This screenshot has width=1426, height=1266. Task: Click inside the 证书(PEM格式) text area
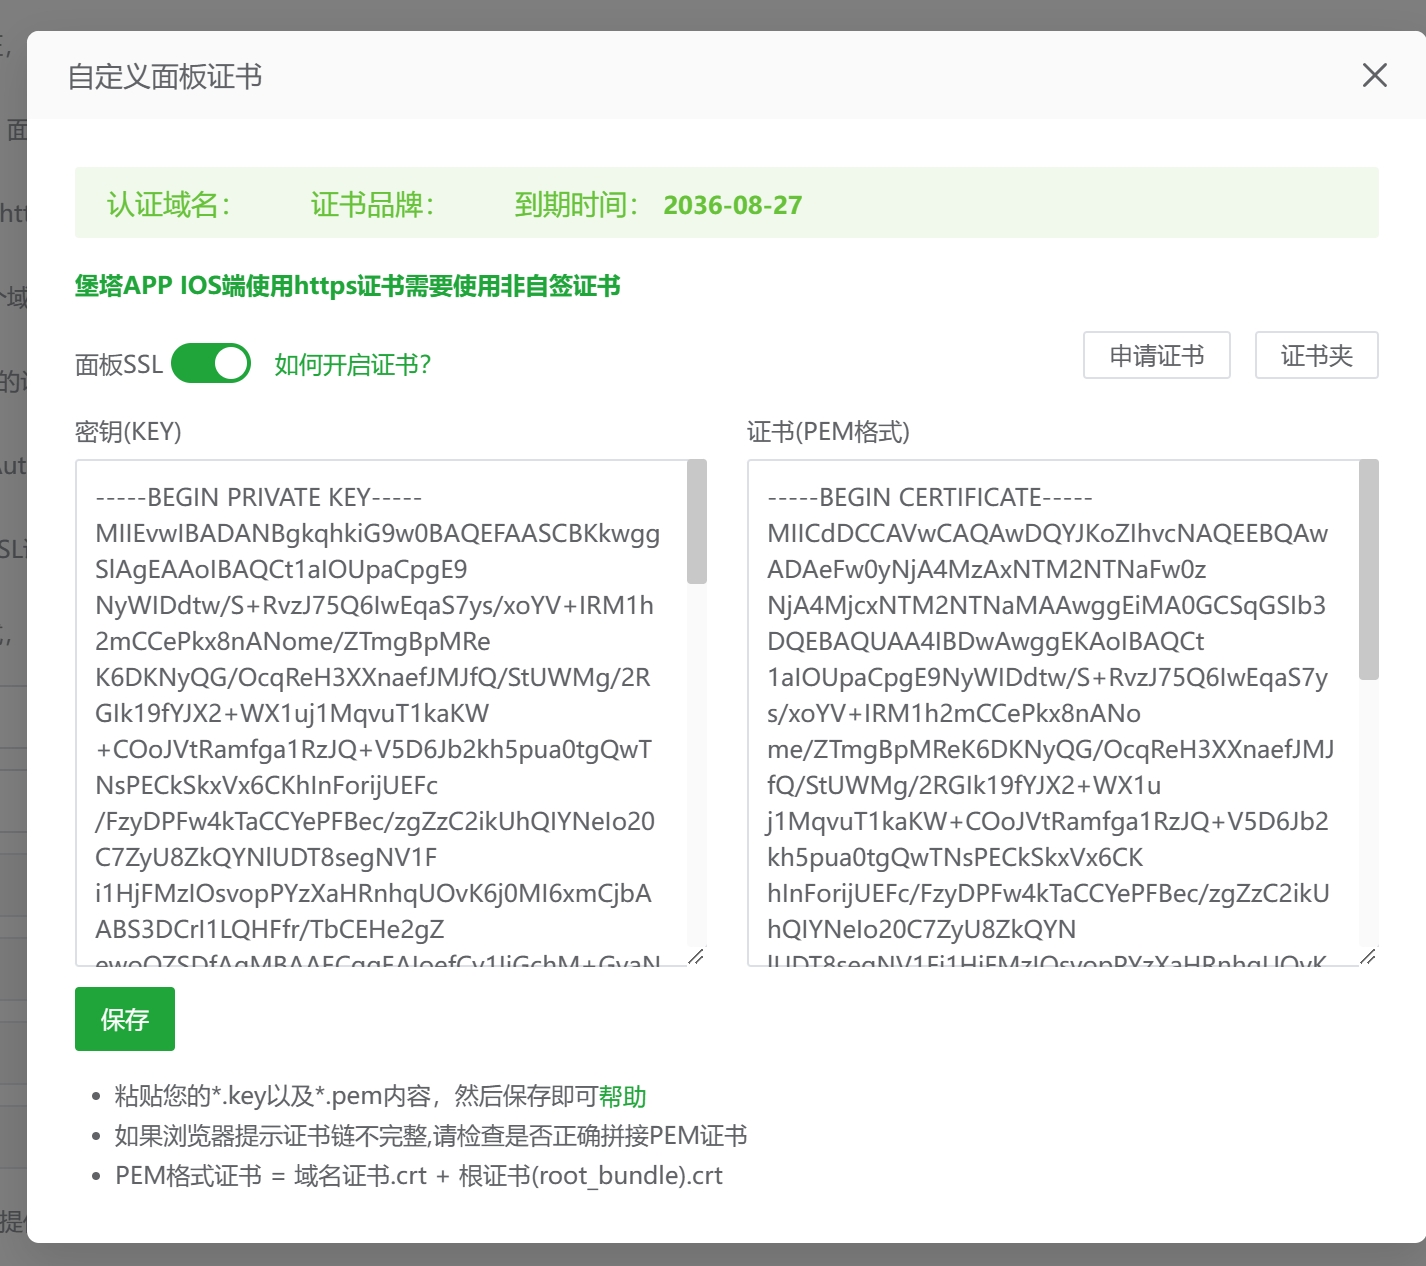point(1053,713)
